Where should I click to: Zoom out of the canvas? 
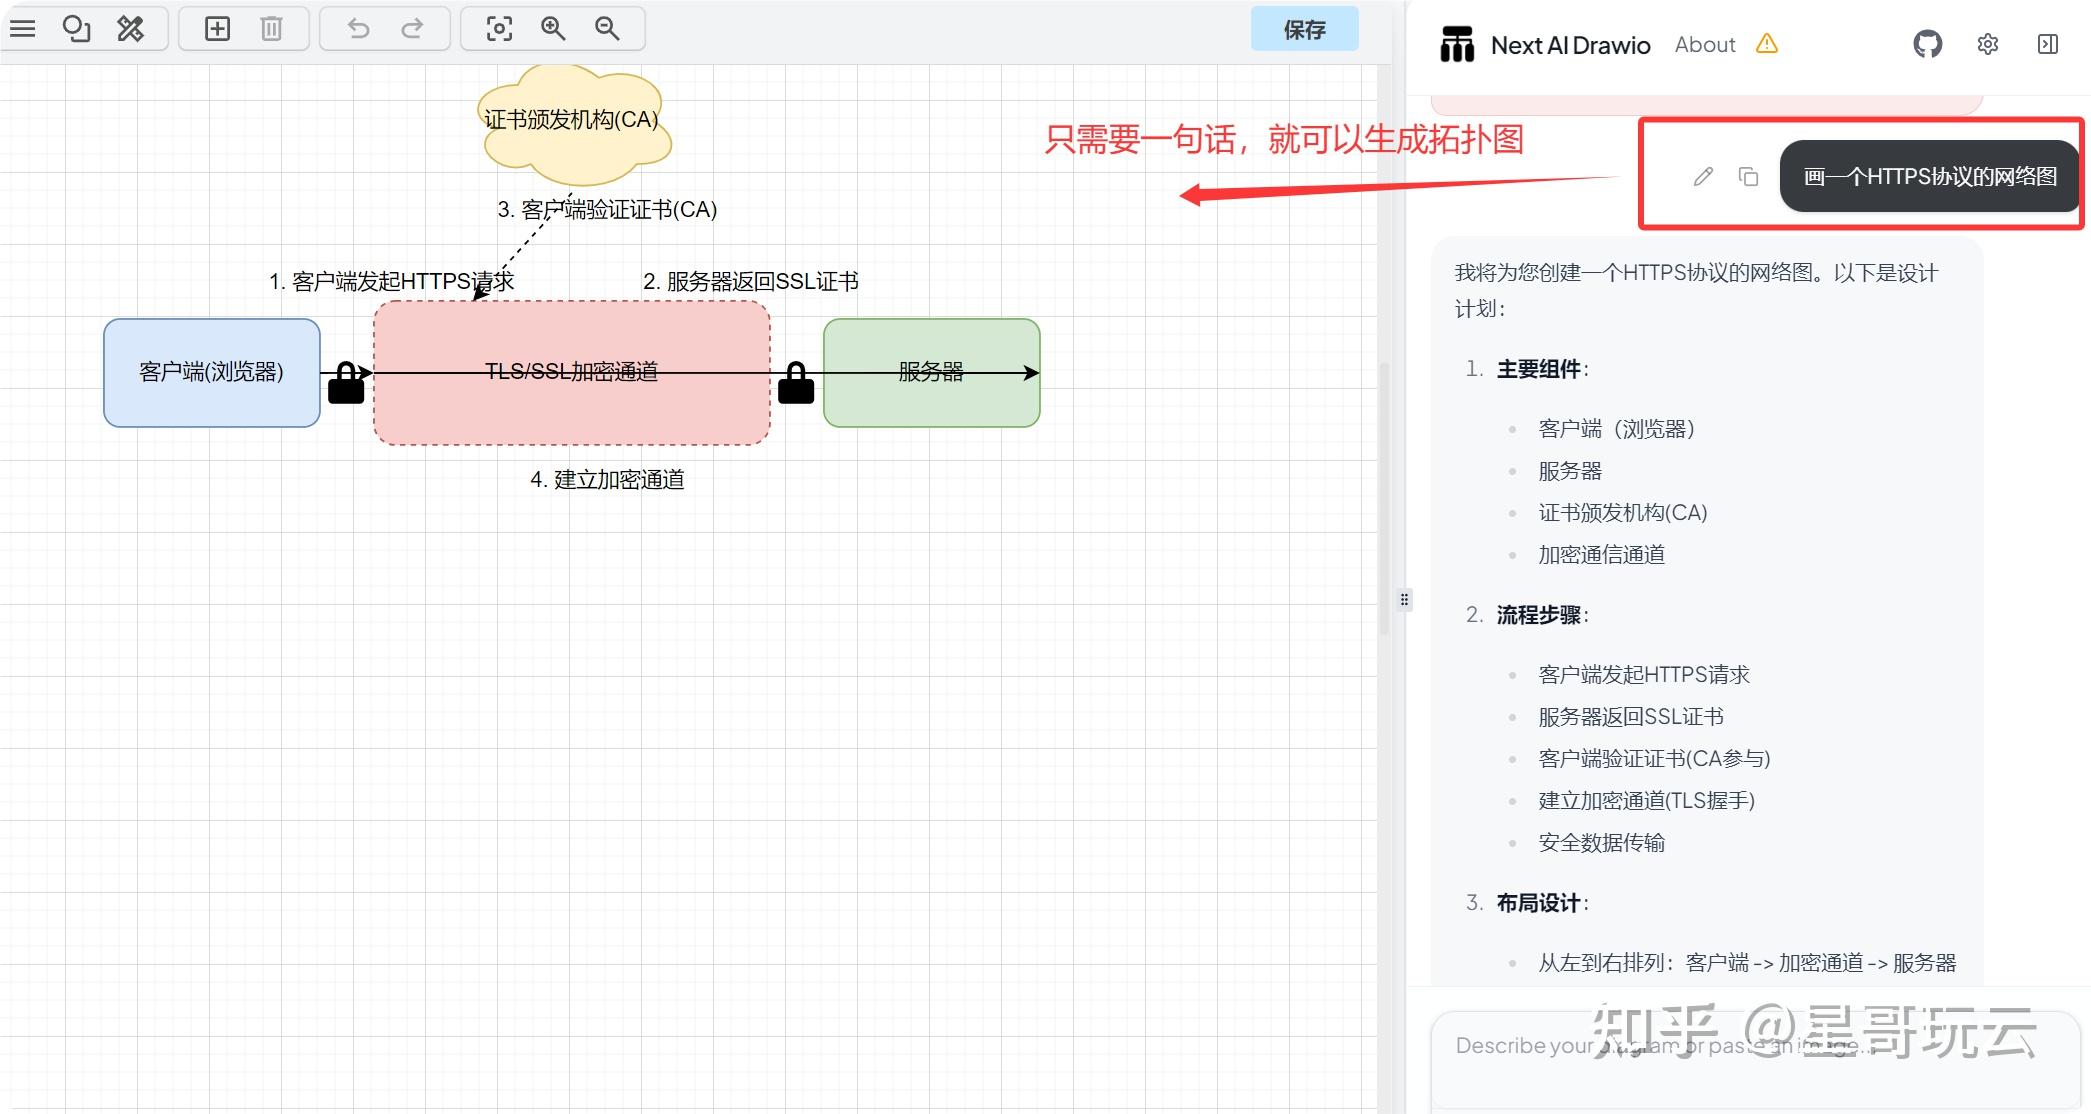tap(607, 28)
